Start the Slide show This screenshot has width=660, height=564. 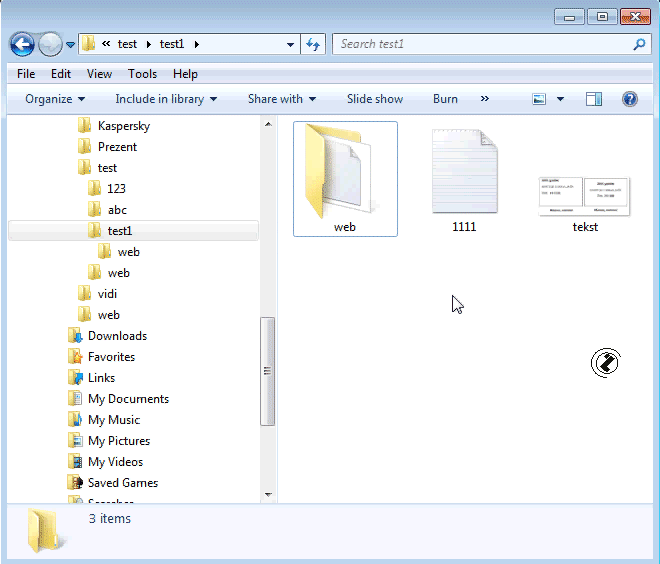[x=375, y=99]
